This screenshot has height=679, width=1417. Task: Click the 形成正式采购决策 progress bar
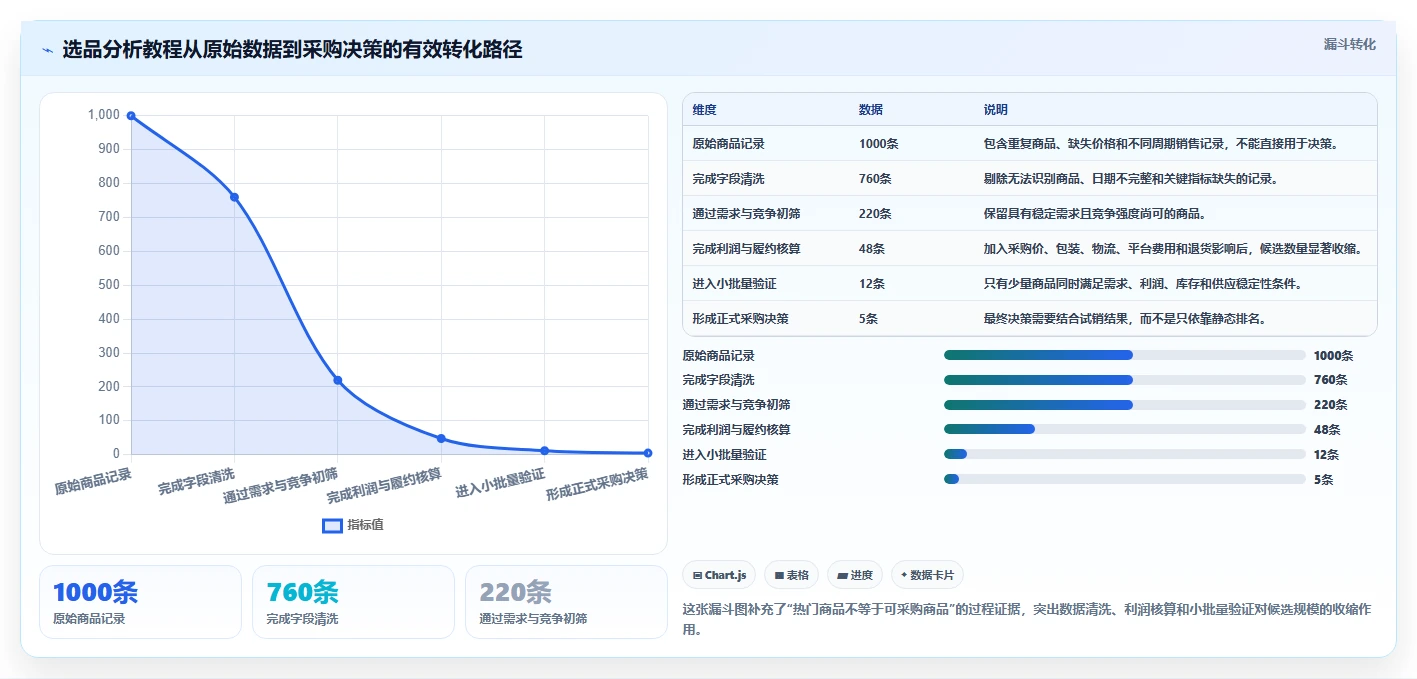pos(1125,480)
